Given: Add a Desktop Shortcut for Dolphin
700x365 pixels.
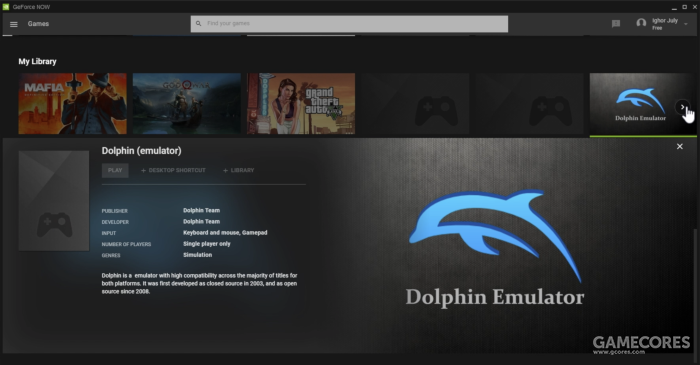Looking at the screenshot, I should 173,170.
